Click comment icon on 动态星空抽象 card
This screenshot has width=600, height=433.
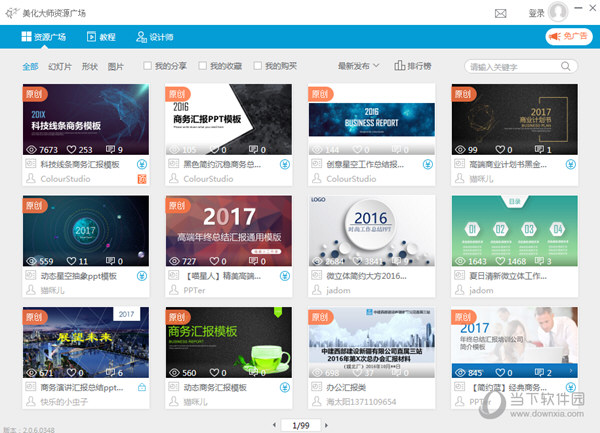(x=110, y=261)
